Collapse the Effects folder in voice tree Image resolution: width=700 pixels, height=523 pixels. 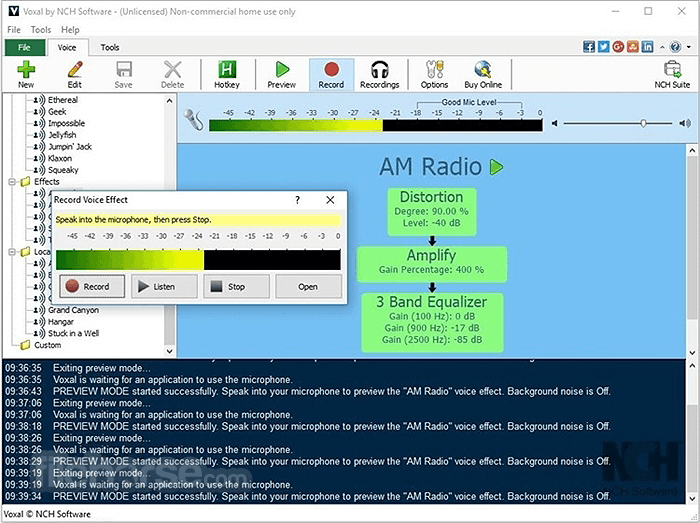pyautogui.click(x=12, y=182)
